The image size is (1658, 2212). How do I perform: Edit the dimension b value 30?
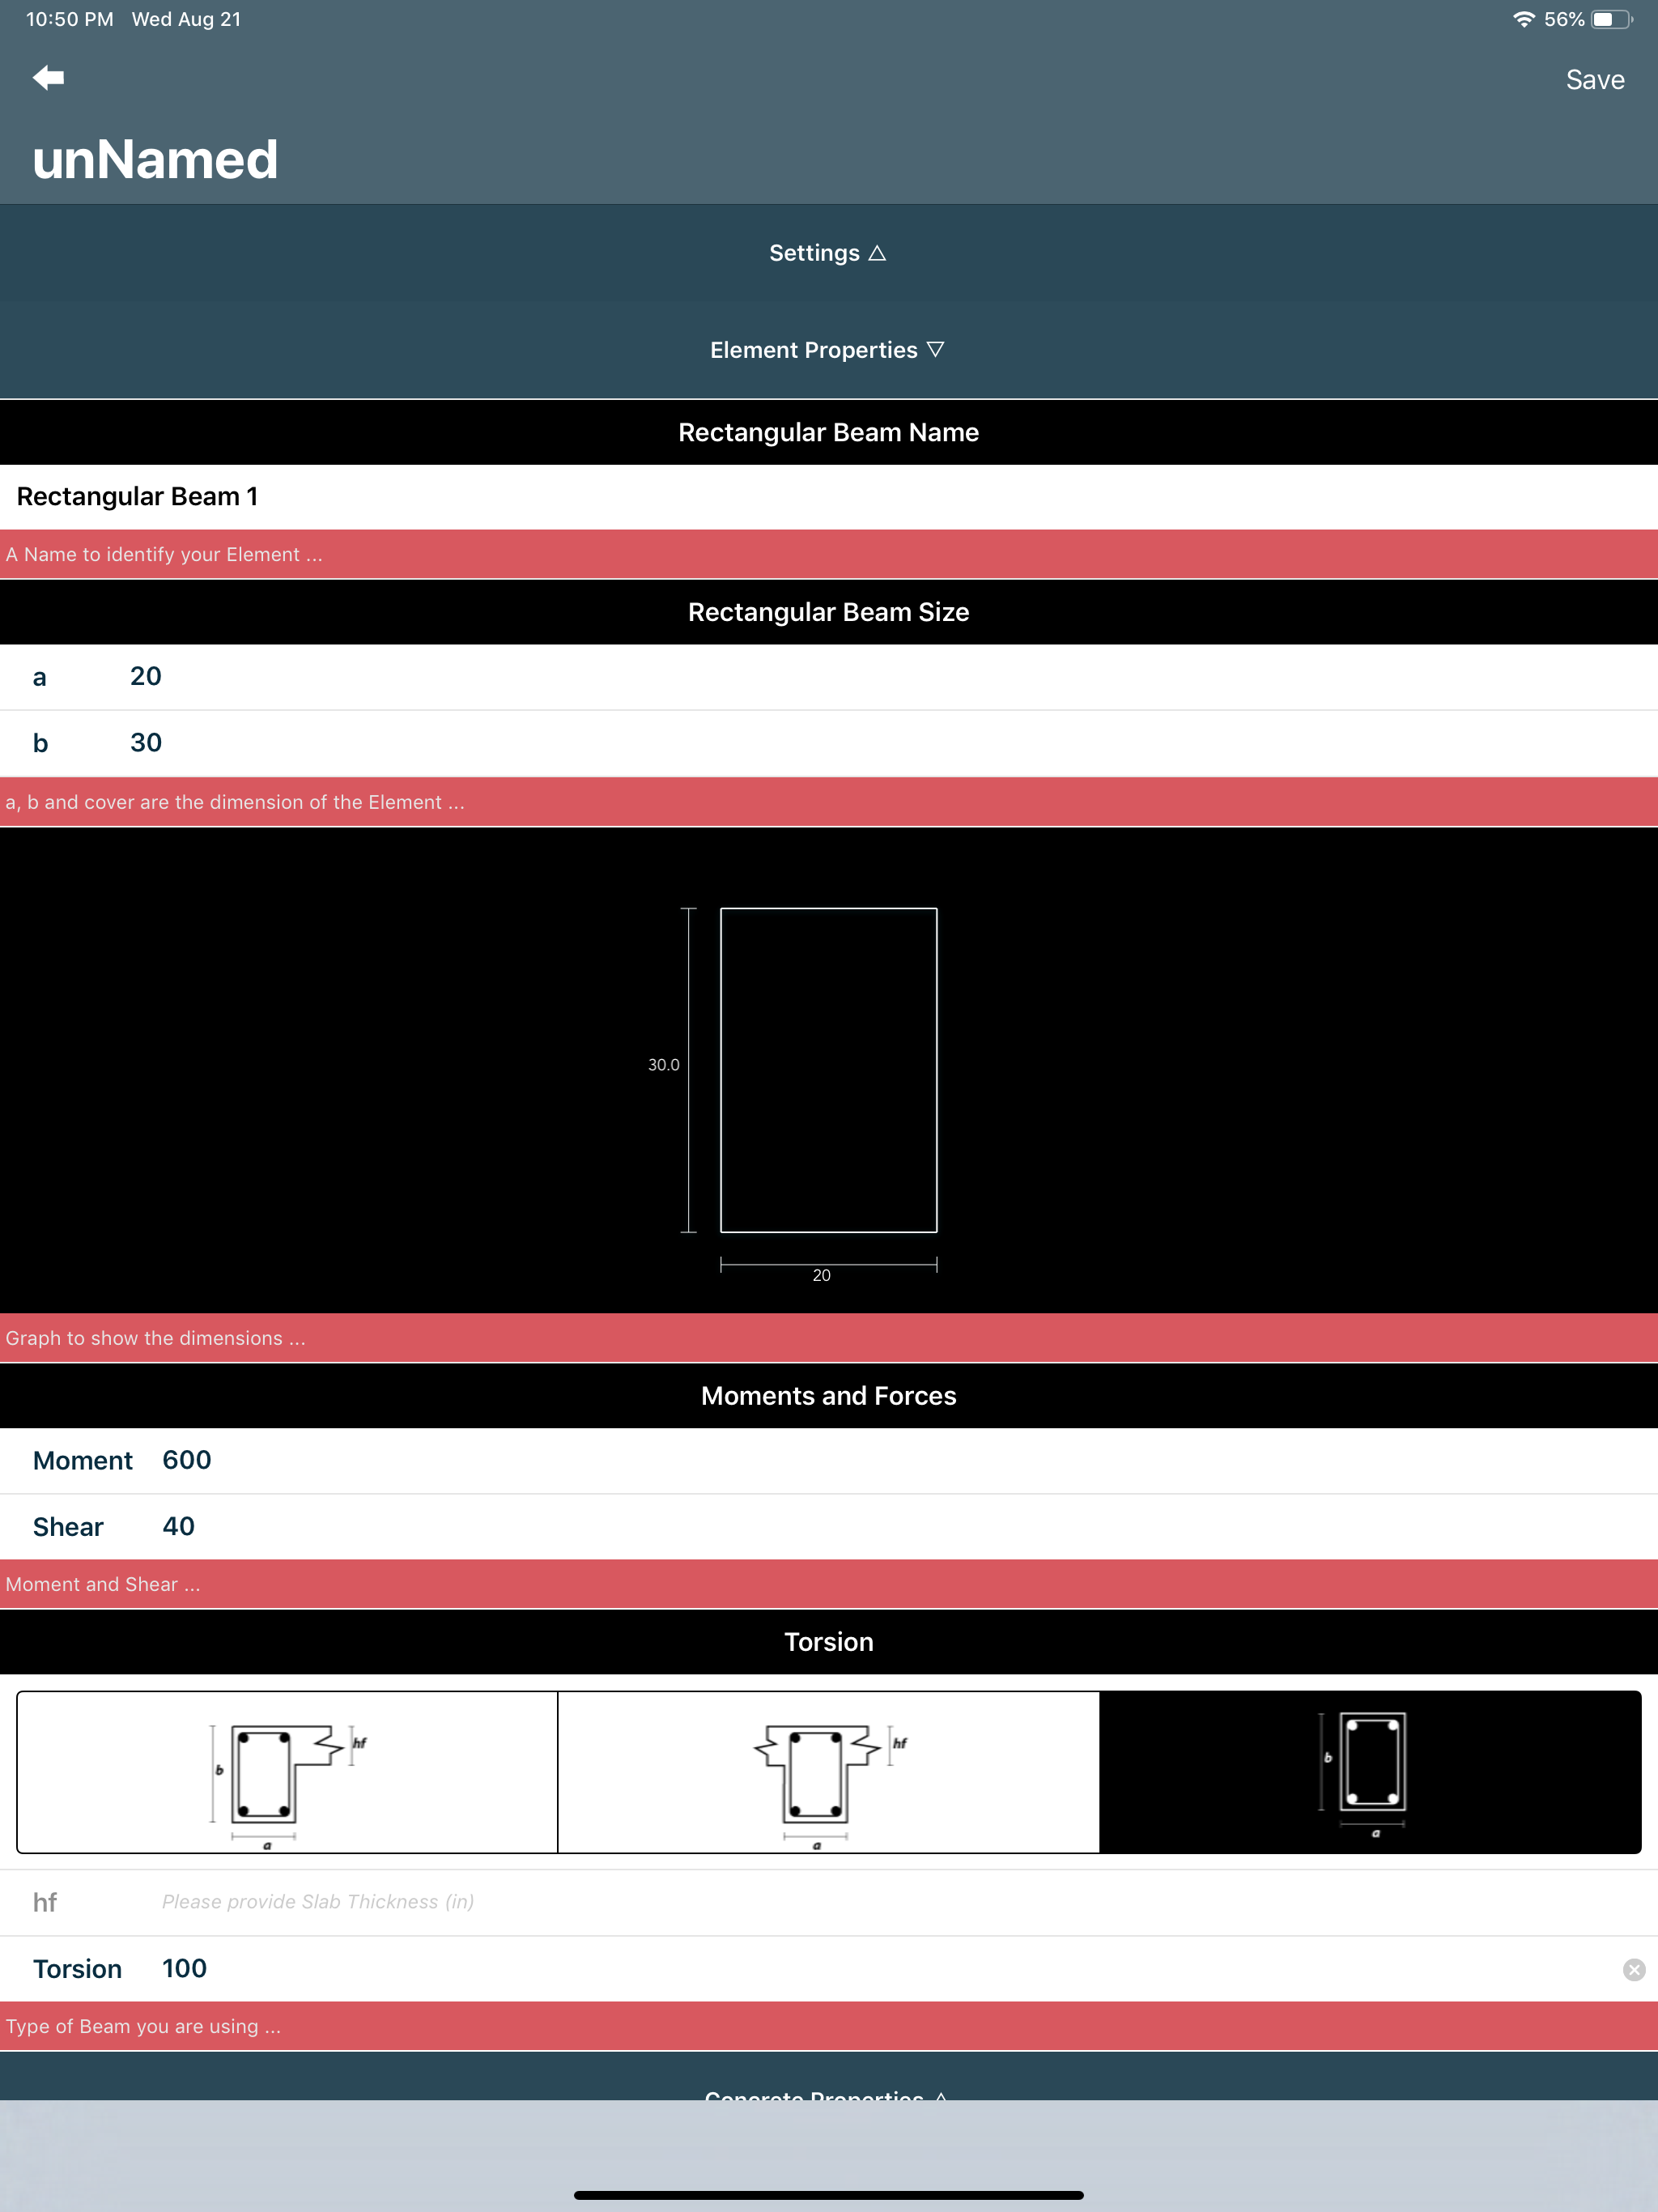[x=146, y=743]
